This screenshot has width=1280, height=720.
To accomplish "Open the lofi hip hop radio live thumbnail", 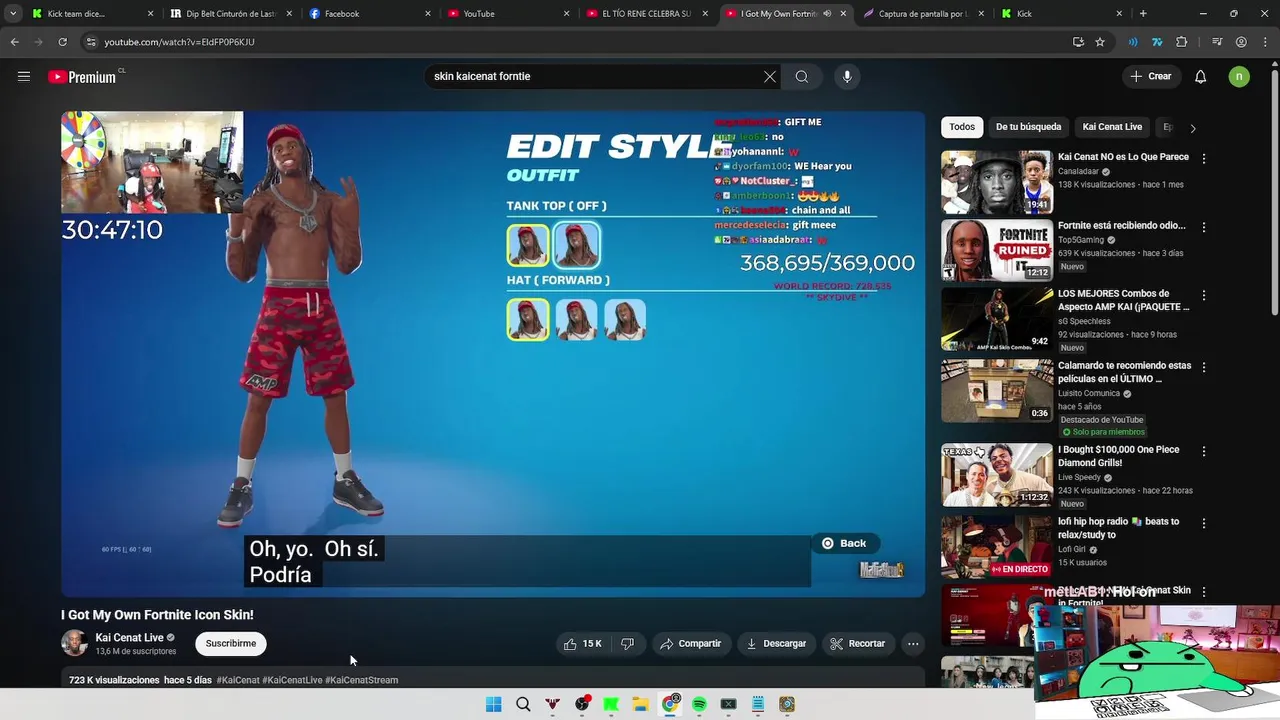I will pyautogui.click(x=997, y=547).
